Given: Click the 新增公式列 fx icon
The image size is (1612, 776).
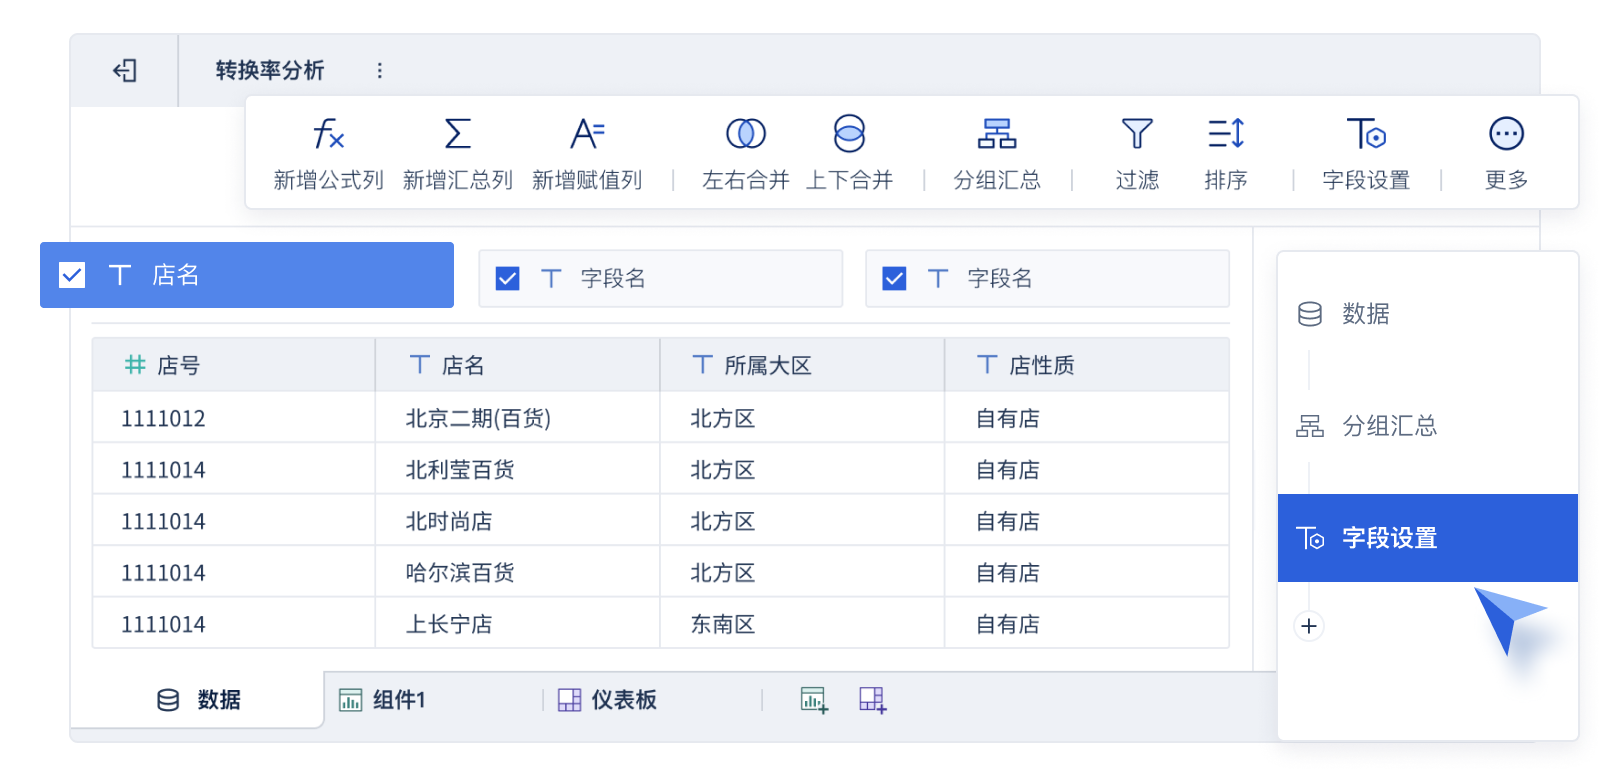Looking at the screenshot, I should click(x=328, y=134).
